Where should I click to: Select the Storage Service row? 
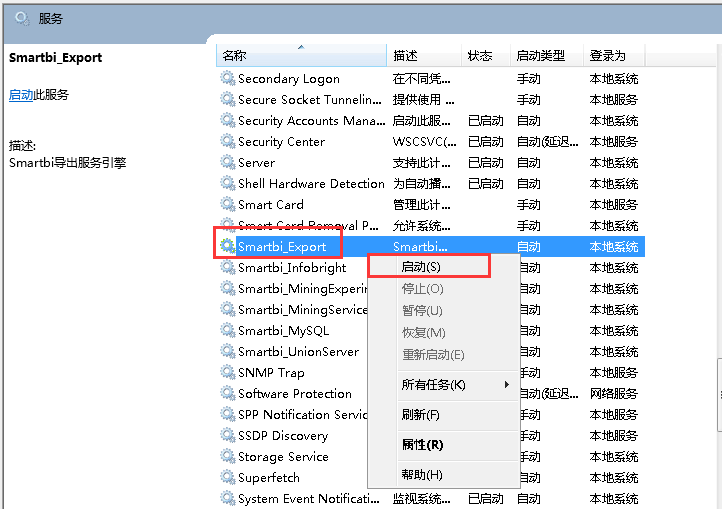[431, 456]
